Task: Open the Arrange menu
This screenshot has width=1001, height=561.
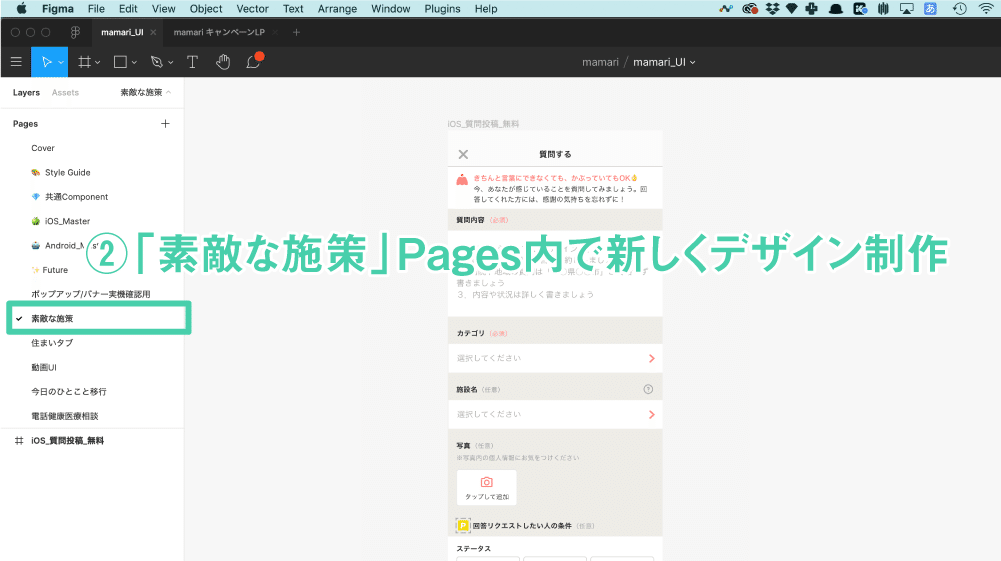Action: pos(337,9)
